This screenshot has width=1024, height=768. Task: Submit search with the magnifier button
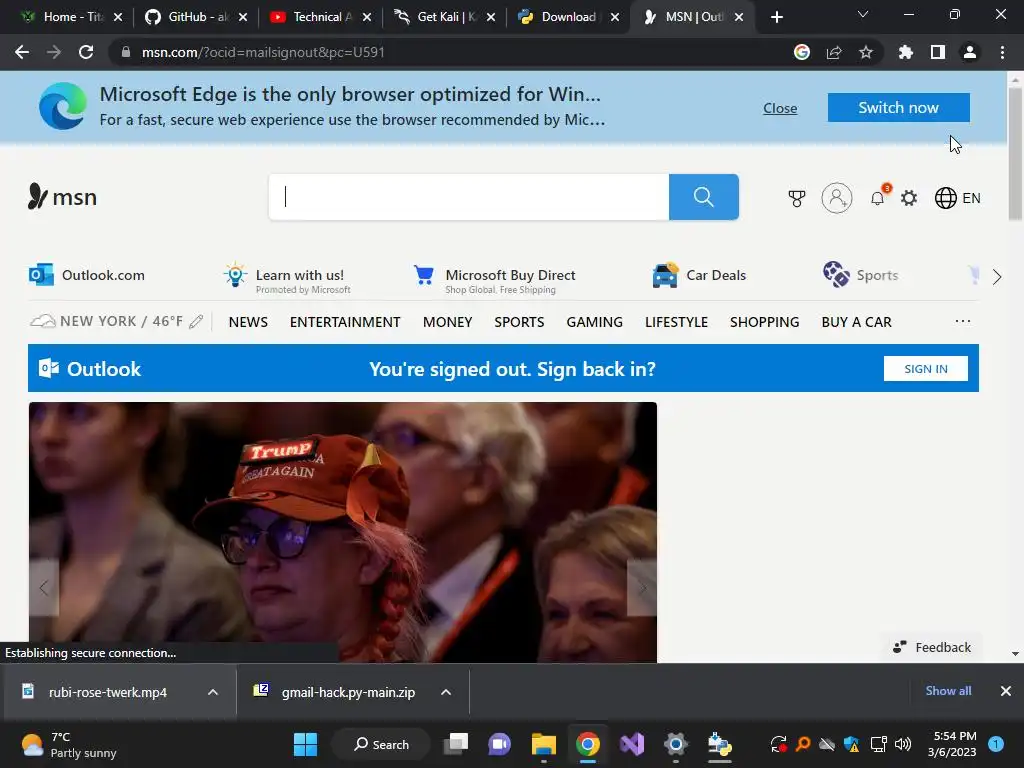pyautogui.click(x=703, y=197)
